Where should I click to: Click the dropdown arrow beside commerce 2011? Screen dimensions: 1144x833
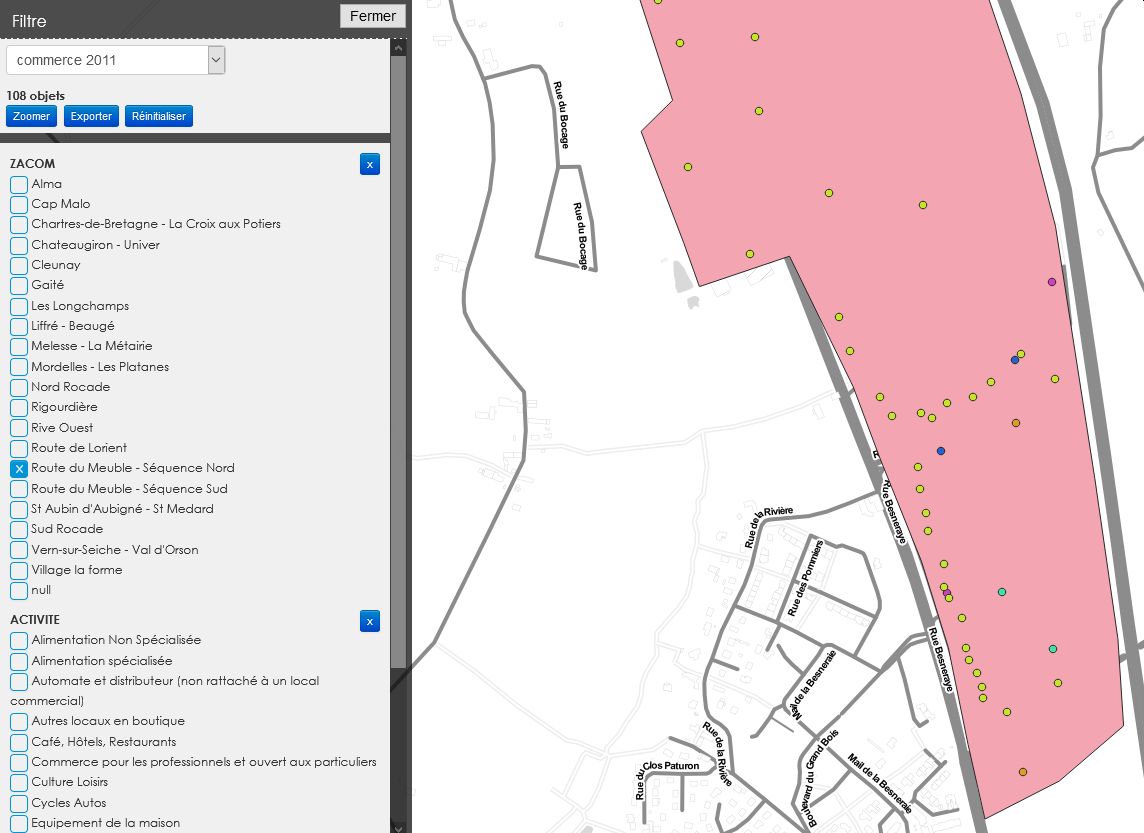216,60
